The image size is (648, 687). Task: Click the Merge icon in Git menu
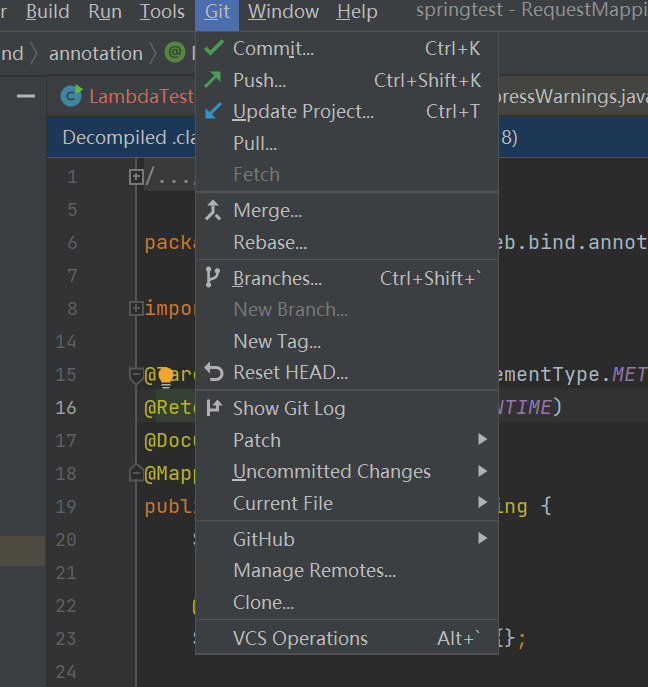coord(213,210)
